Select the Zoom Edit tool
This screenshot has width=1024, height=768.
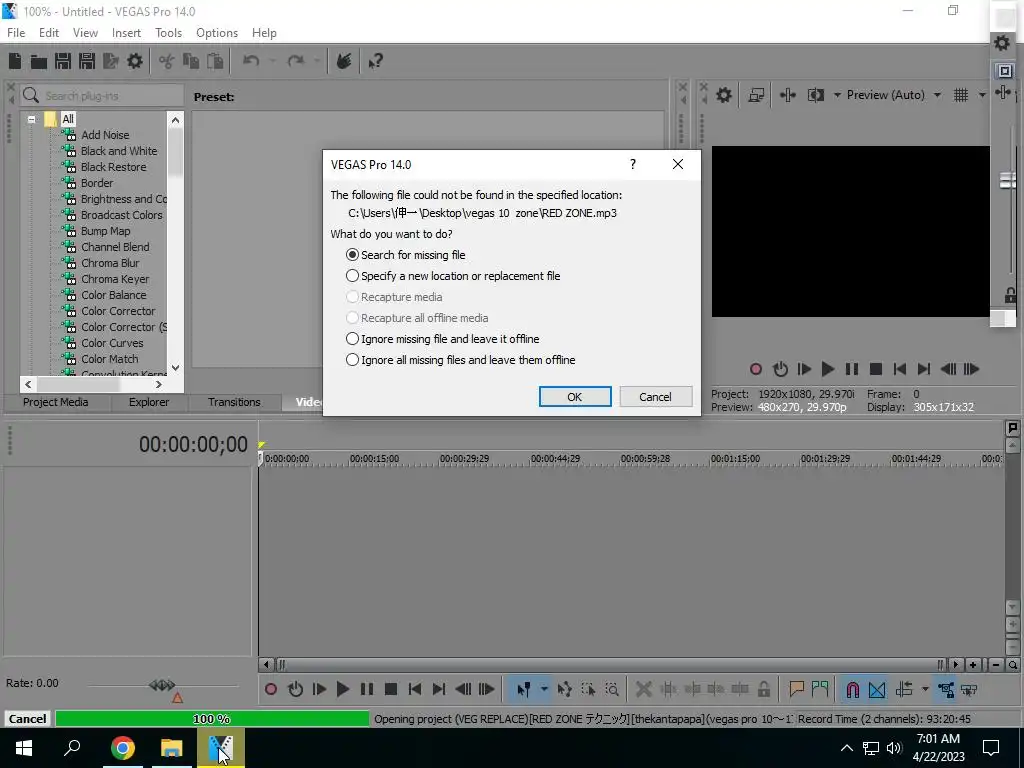[x=612, y=689]
